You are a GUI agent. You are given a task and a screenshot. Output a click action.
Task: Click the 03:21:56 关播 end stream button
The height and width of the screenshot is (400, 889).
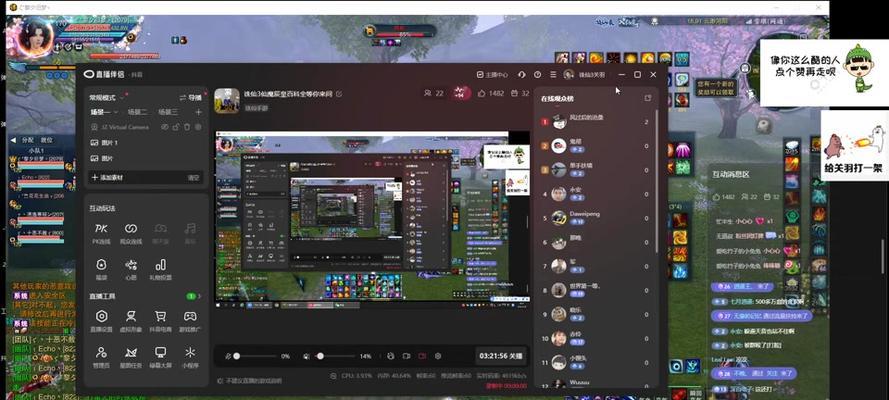pos(501,356)
